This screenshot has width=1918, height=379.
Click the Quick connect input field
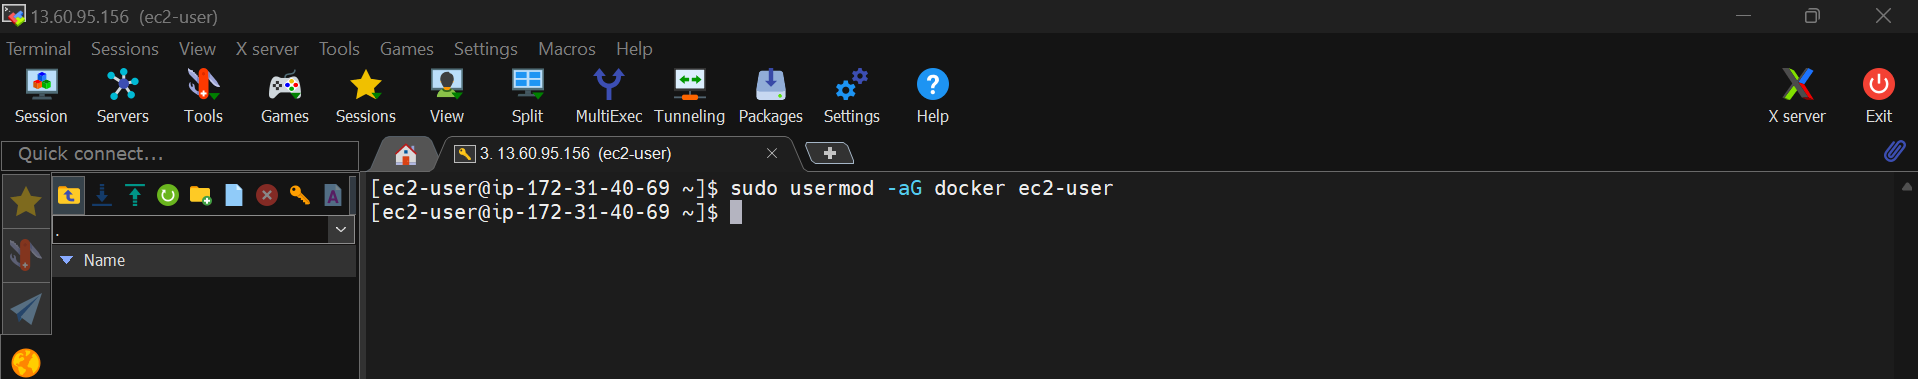(180, 154)
